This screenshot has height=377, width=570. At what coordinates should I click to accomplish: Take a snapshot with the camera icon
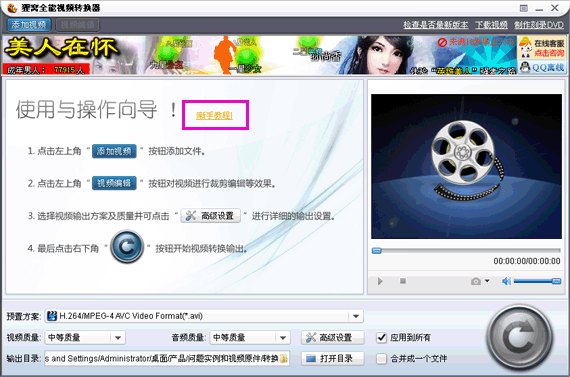475,281
